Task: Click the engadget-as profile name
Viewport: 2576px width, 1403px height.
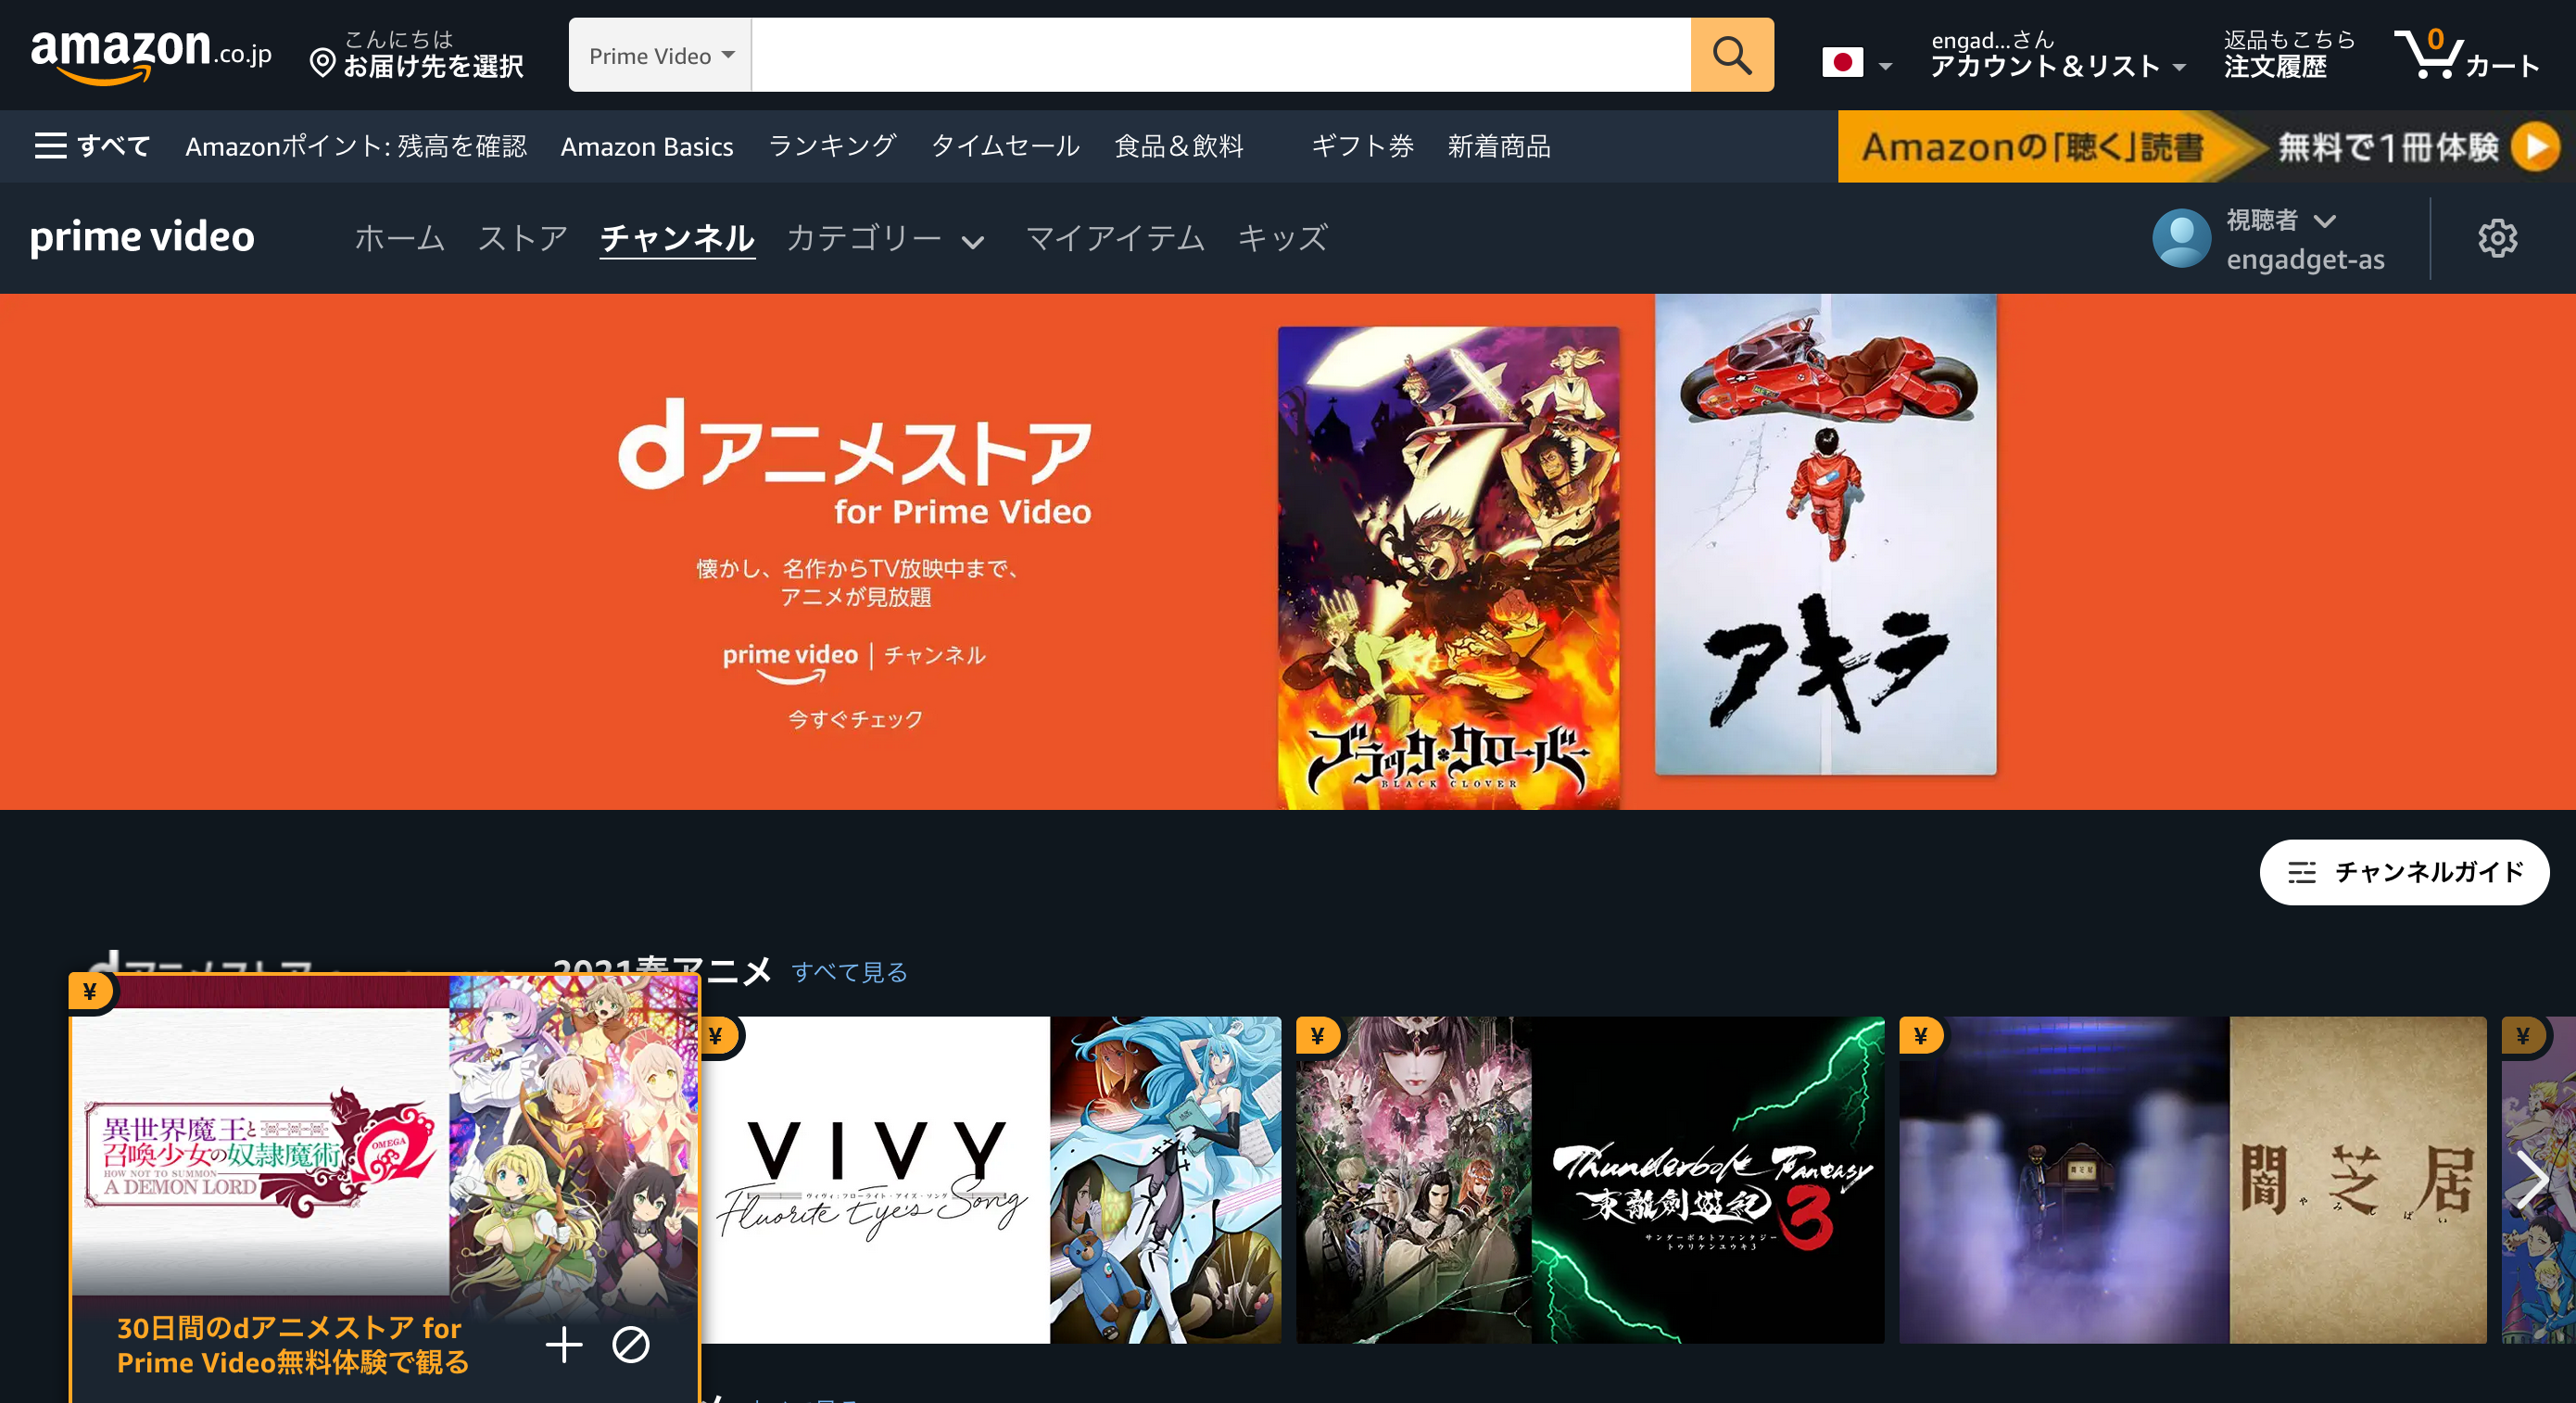Action: coord(2305,260)
